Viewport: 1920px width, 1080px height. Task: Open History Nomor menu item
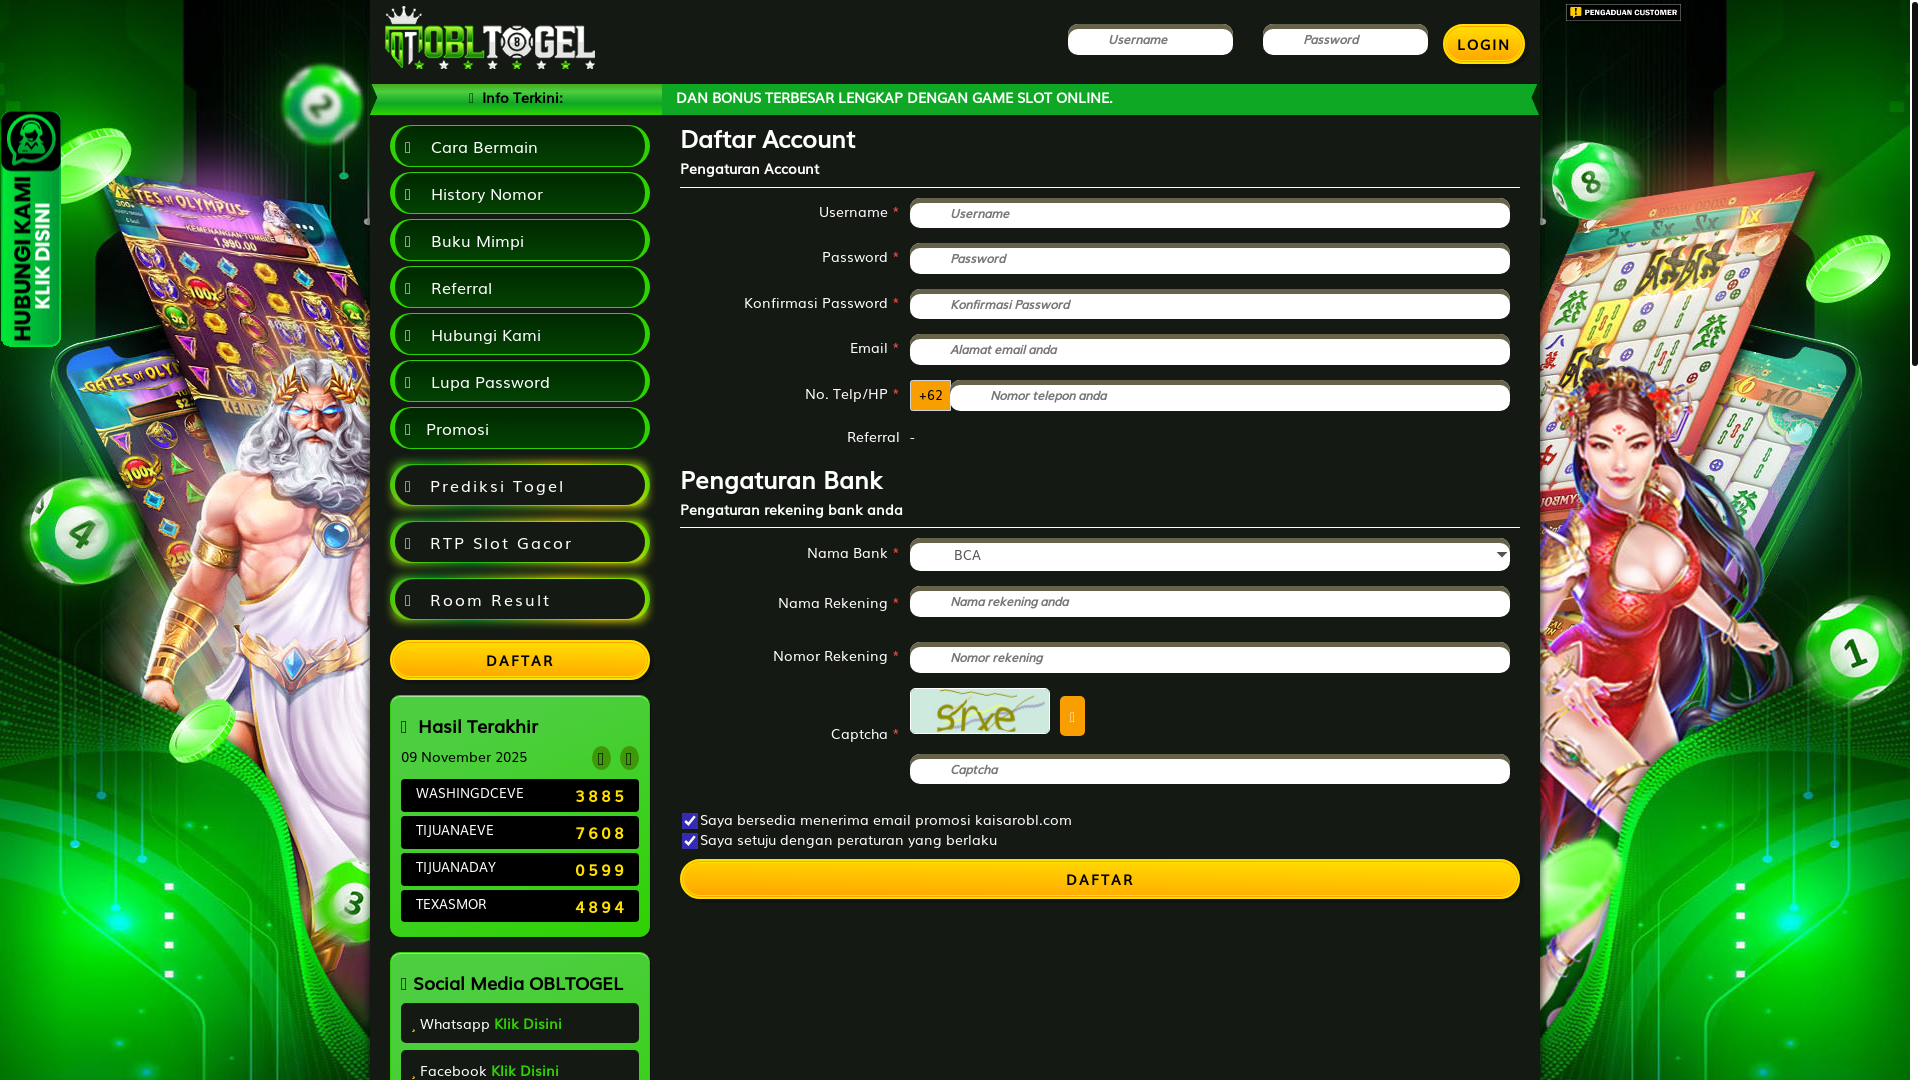520,193
